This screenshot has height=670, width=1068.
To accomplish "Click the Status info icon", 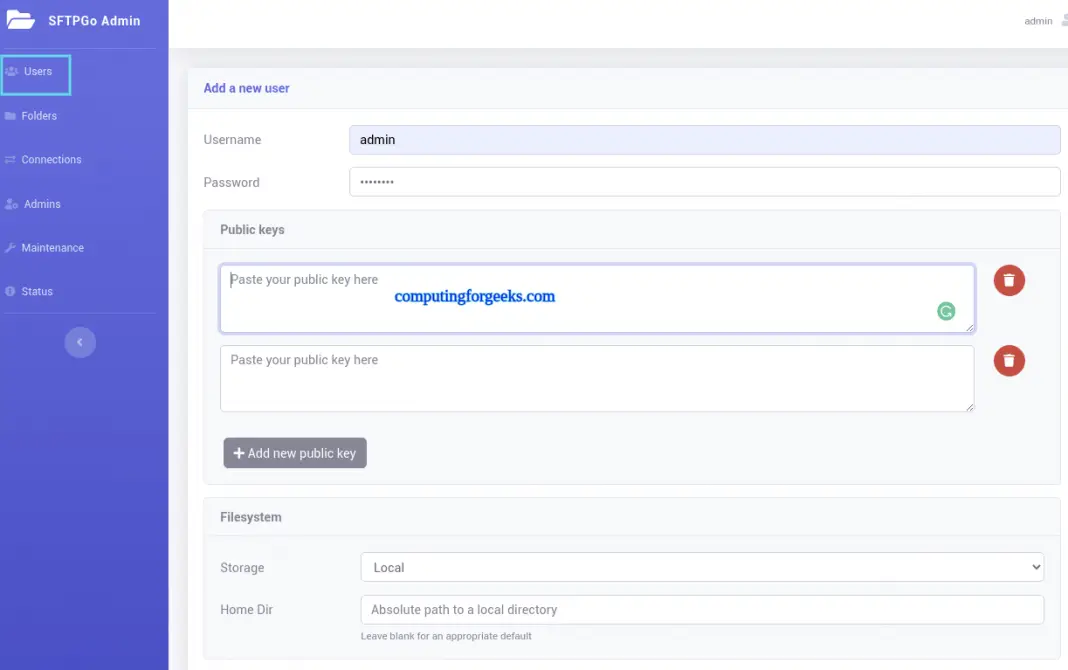I will (x=11, y=291).
